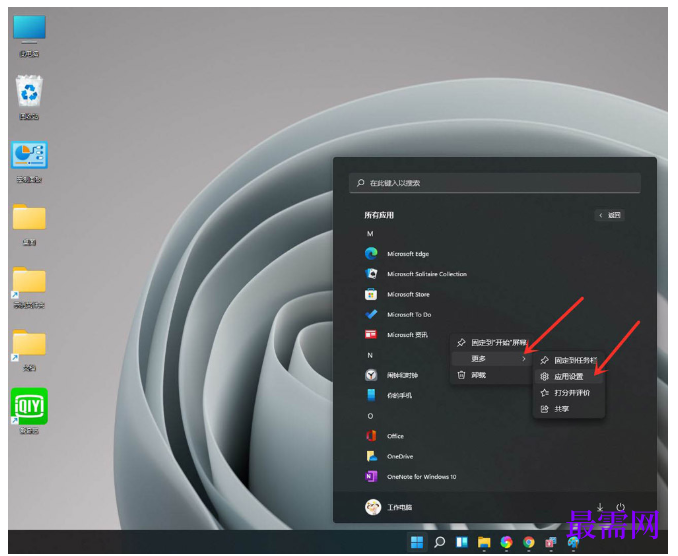Click the power icon in Start menu
Image resolution: width=678 pixels, height=556 pixels.
point(620,507)
